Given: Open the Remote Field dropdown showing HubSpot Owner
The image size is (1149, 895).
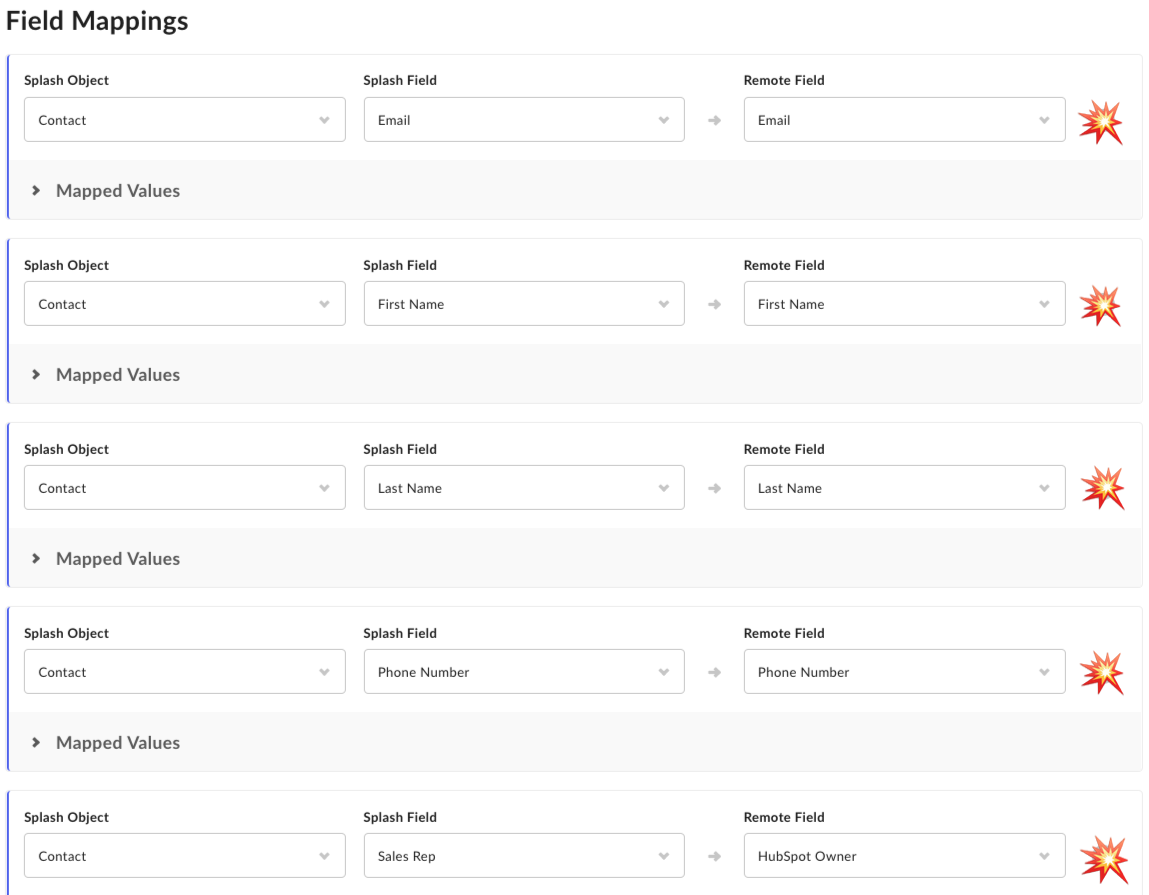Looking at the screenshot, I should 904,855.
